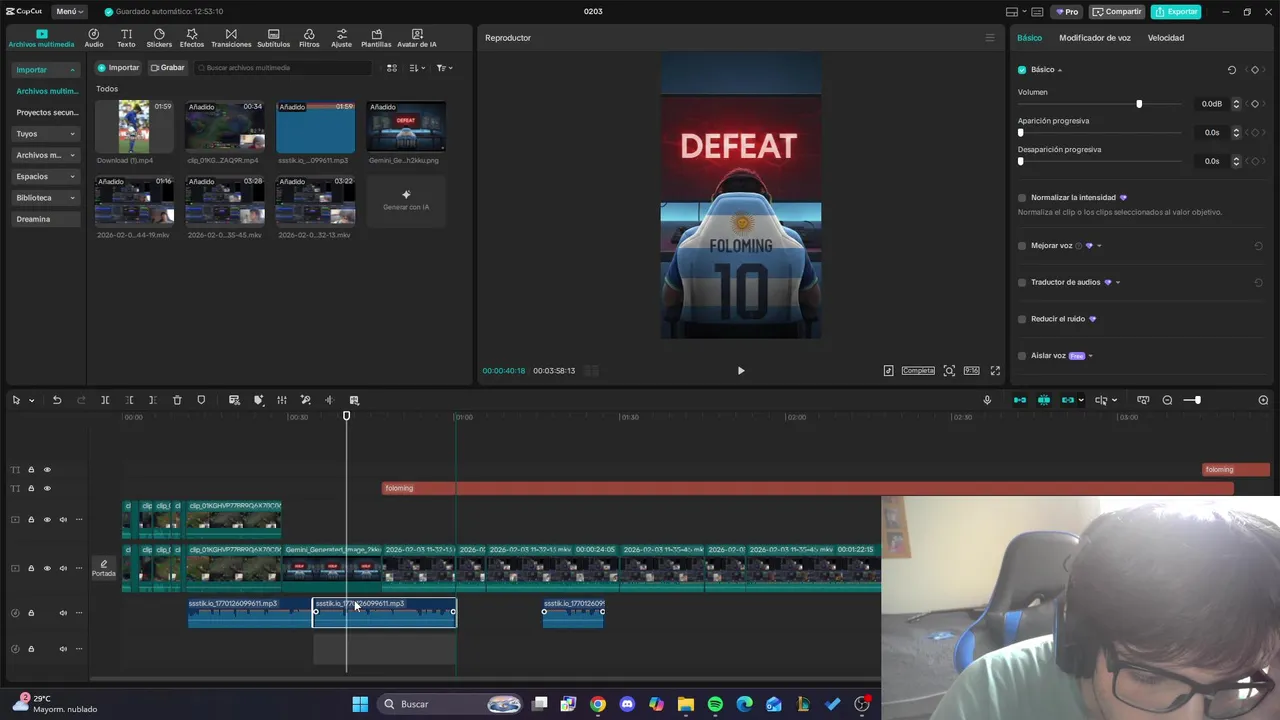The image size is (1280, 720).
Task: Open the 9:16 aspect ratio selector
Action: 971,371
